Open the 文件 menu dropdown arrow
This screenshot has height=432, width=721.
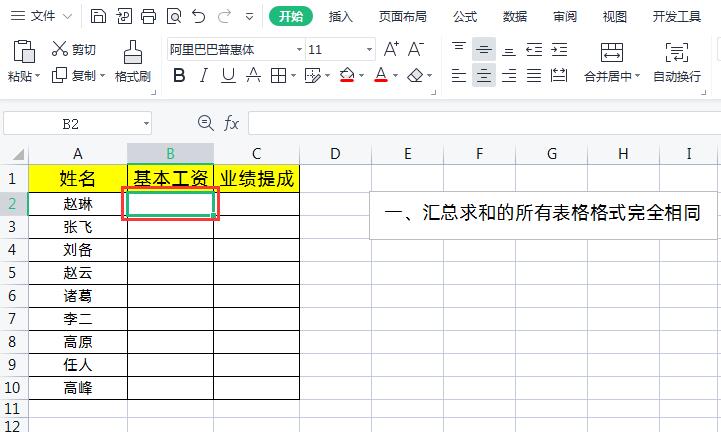(67, 17)
